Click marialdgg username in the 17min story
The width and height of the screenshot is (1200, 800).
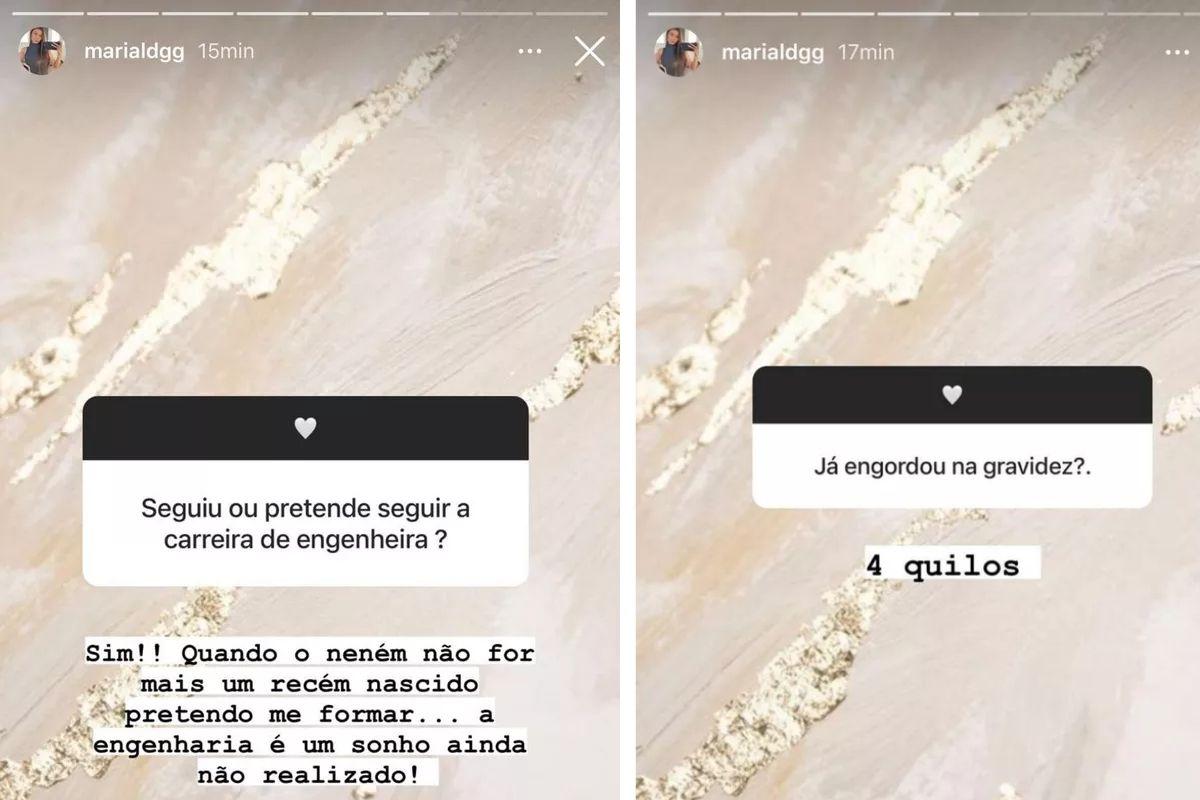pyautogui.click(x=772, y=52)
